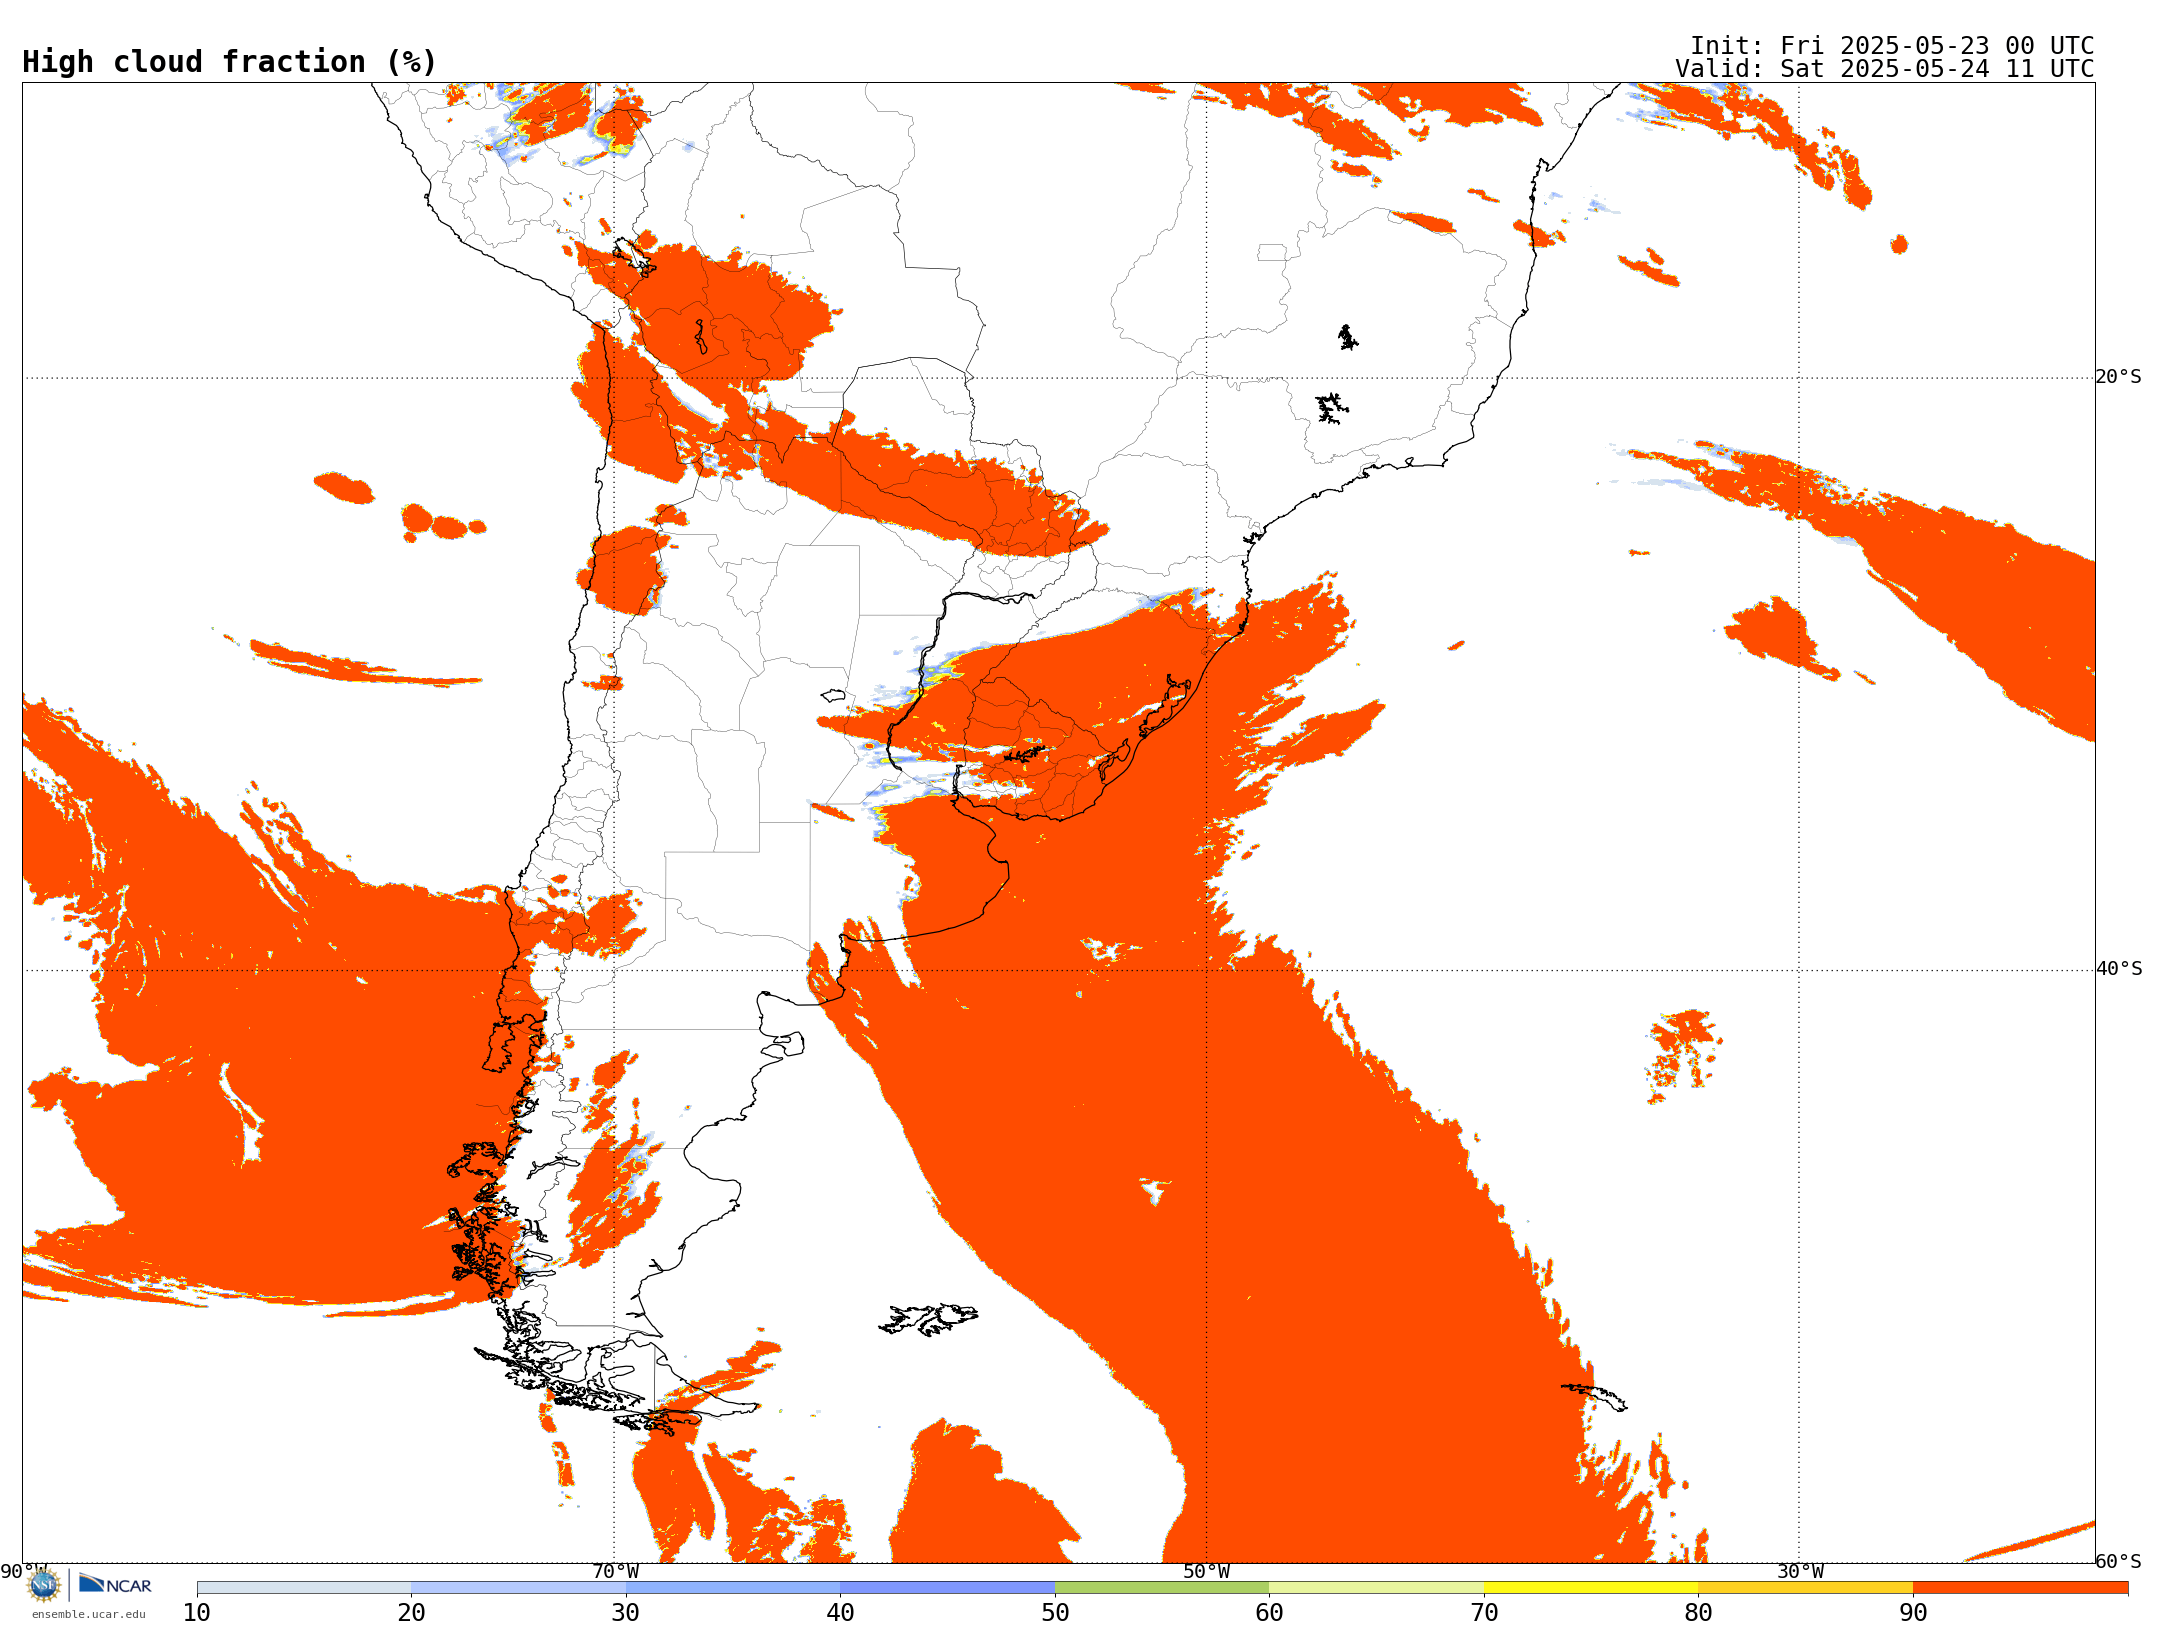Select the 50-60 green colorbar segment
2160x1626 pixels.
click(x=1162, y=1588)
